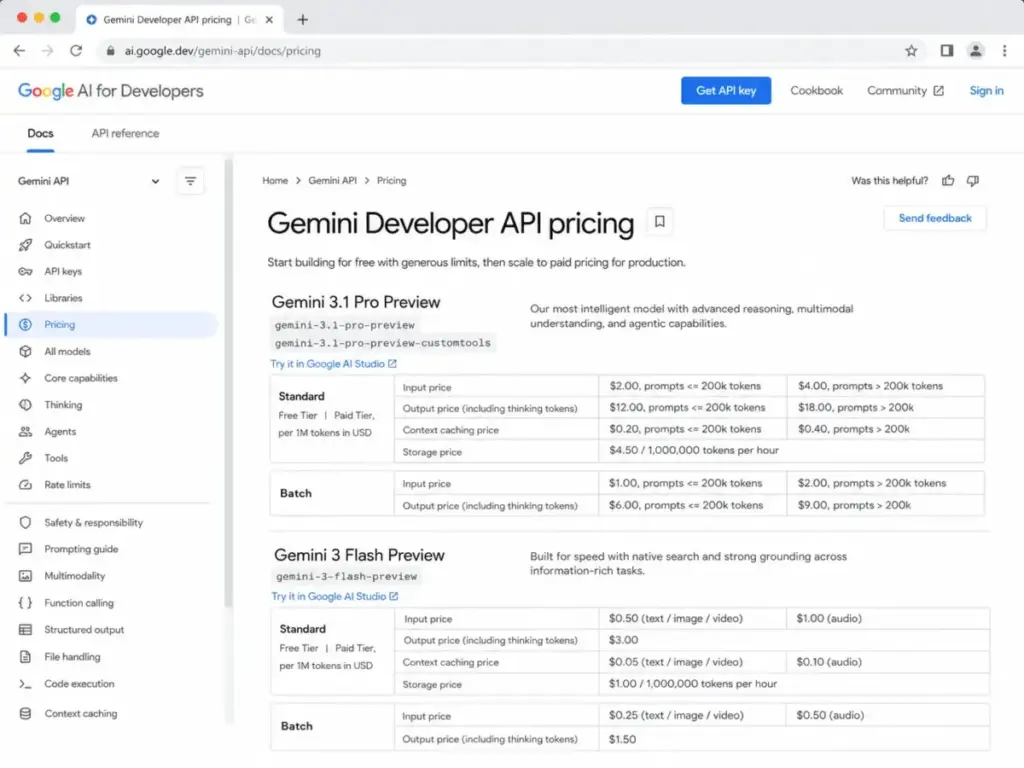The height and width of the screenshot is (768, 1024).
Task: Switch to the API reference tab
Action: [125, 133]
